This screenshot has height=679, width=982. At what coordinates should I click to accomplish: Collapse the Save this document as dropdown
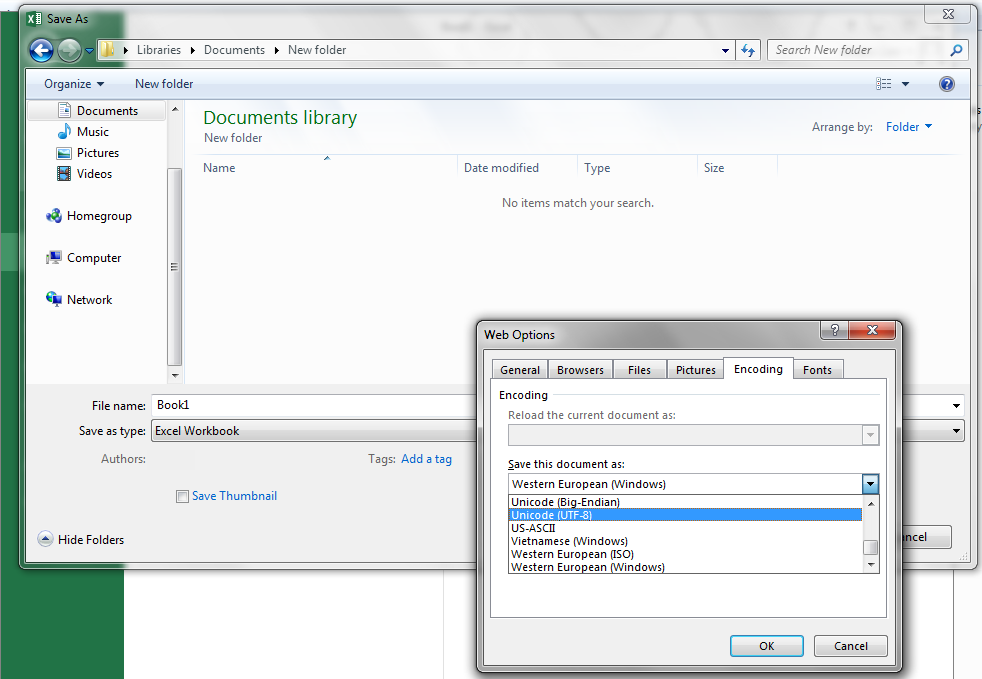click(x=870, y=484)
